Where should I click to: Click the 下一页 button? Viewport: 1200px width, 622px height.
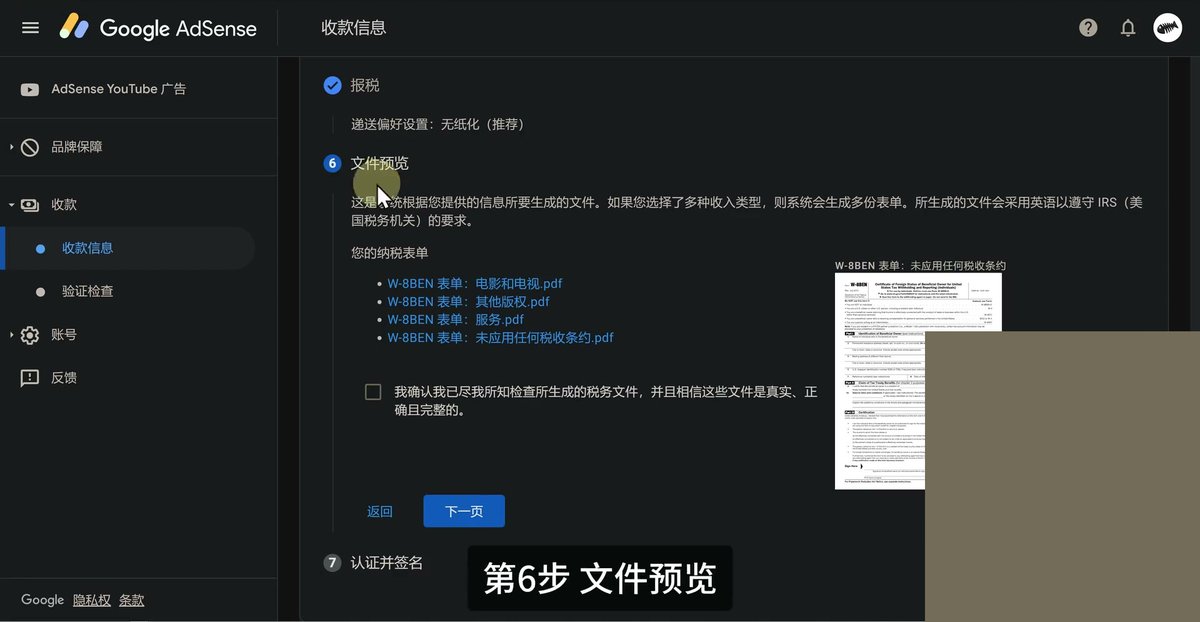[464, 511]
